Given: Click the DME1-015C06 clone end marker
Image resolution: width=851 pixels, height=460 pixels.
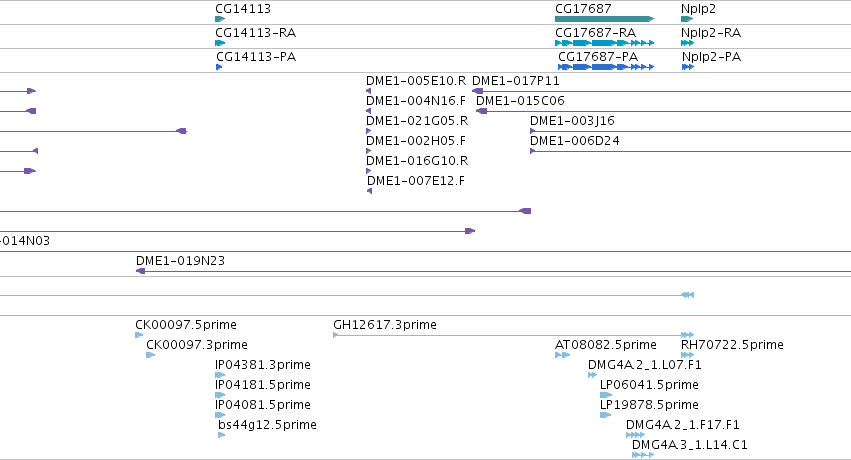Looking at the screenshot, I should pyautogui.click(x=481, y=111).
